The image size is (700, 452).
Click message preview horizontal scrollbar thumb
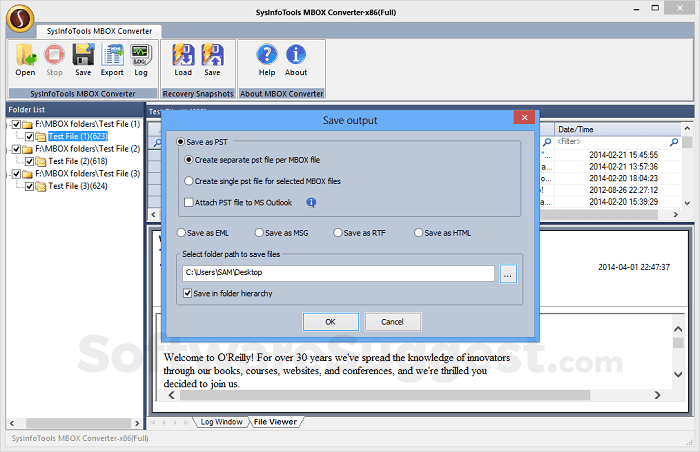[x=385, y=395]
